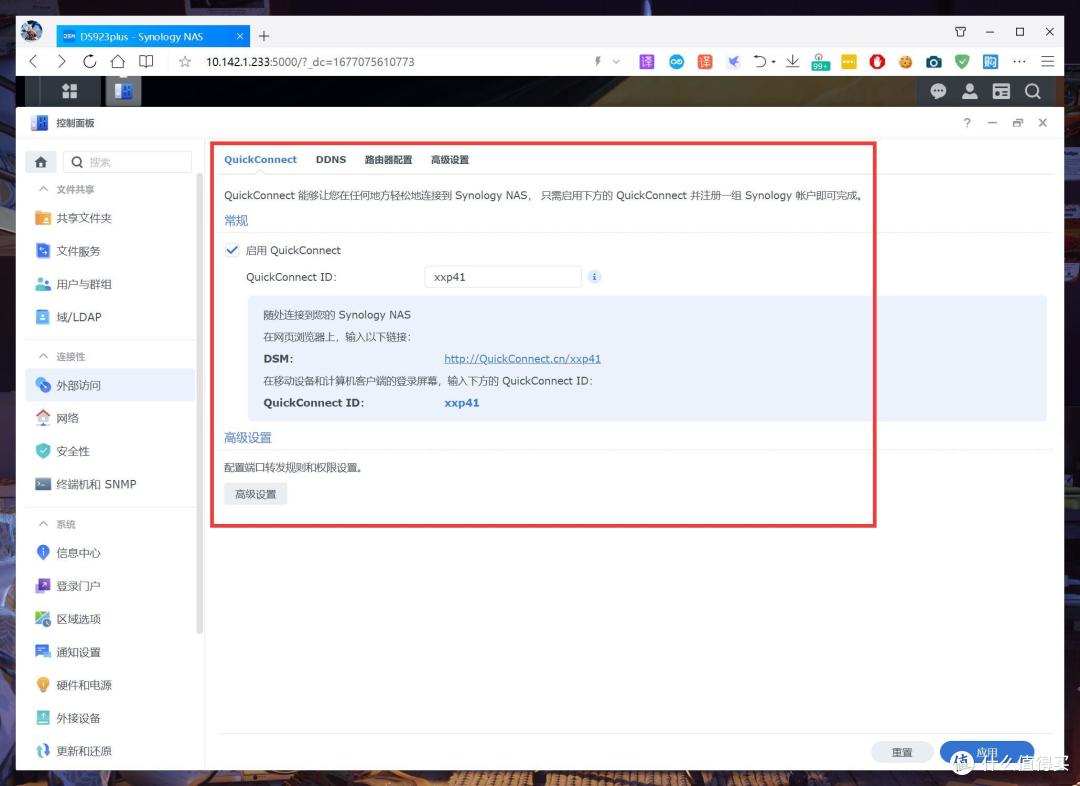1080x786 pixels.
Task: Collapse the 系统 sidebar section
Action: tap(43, 524)
